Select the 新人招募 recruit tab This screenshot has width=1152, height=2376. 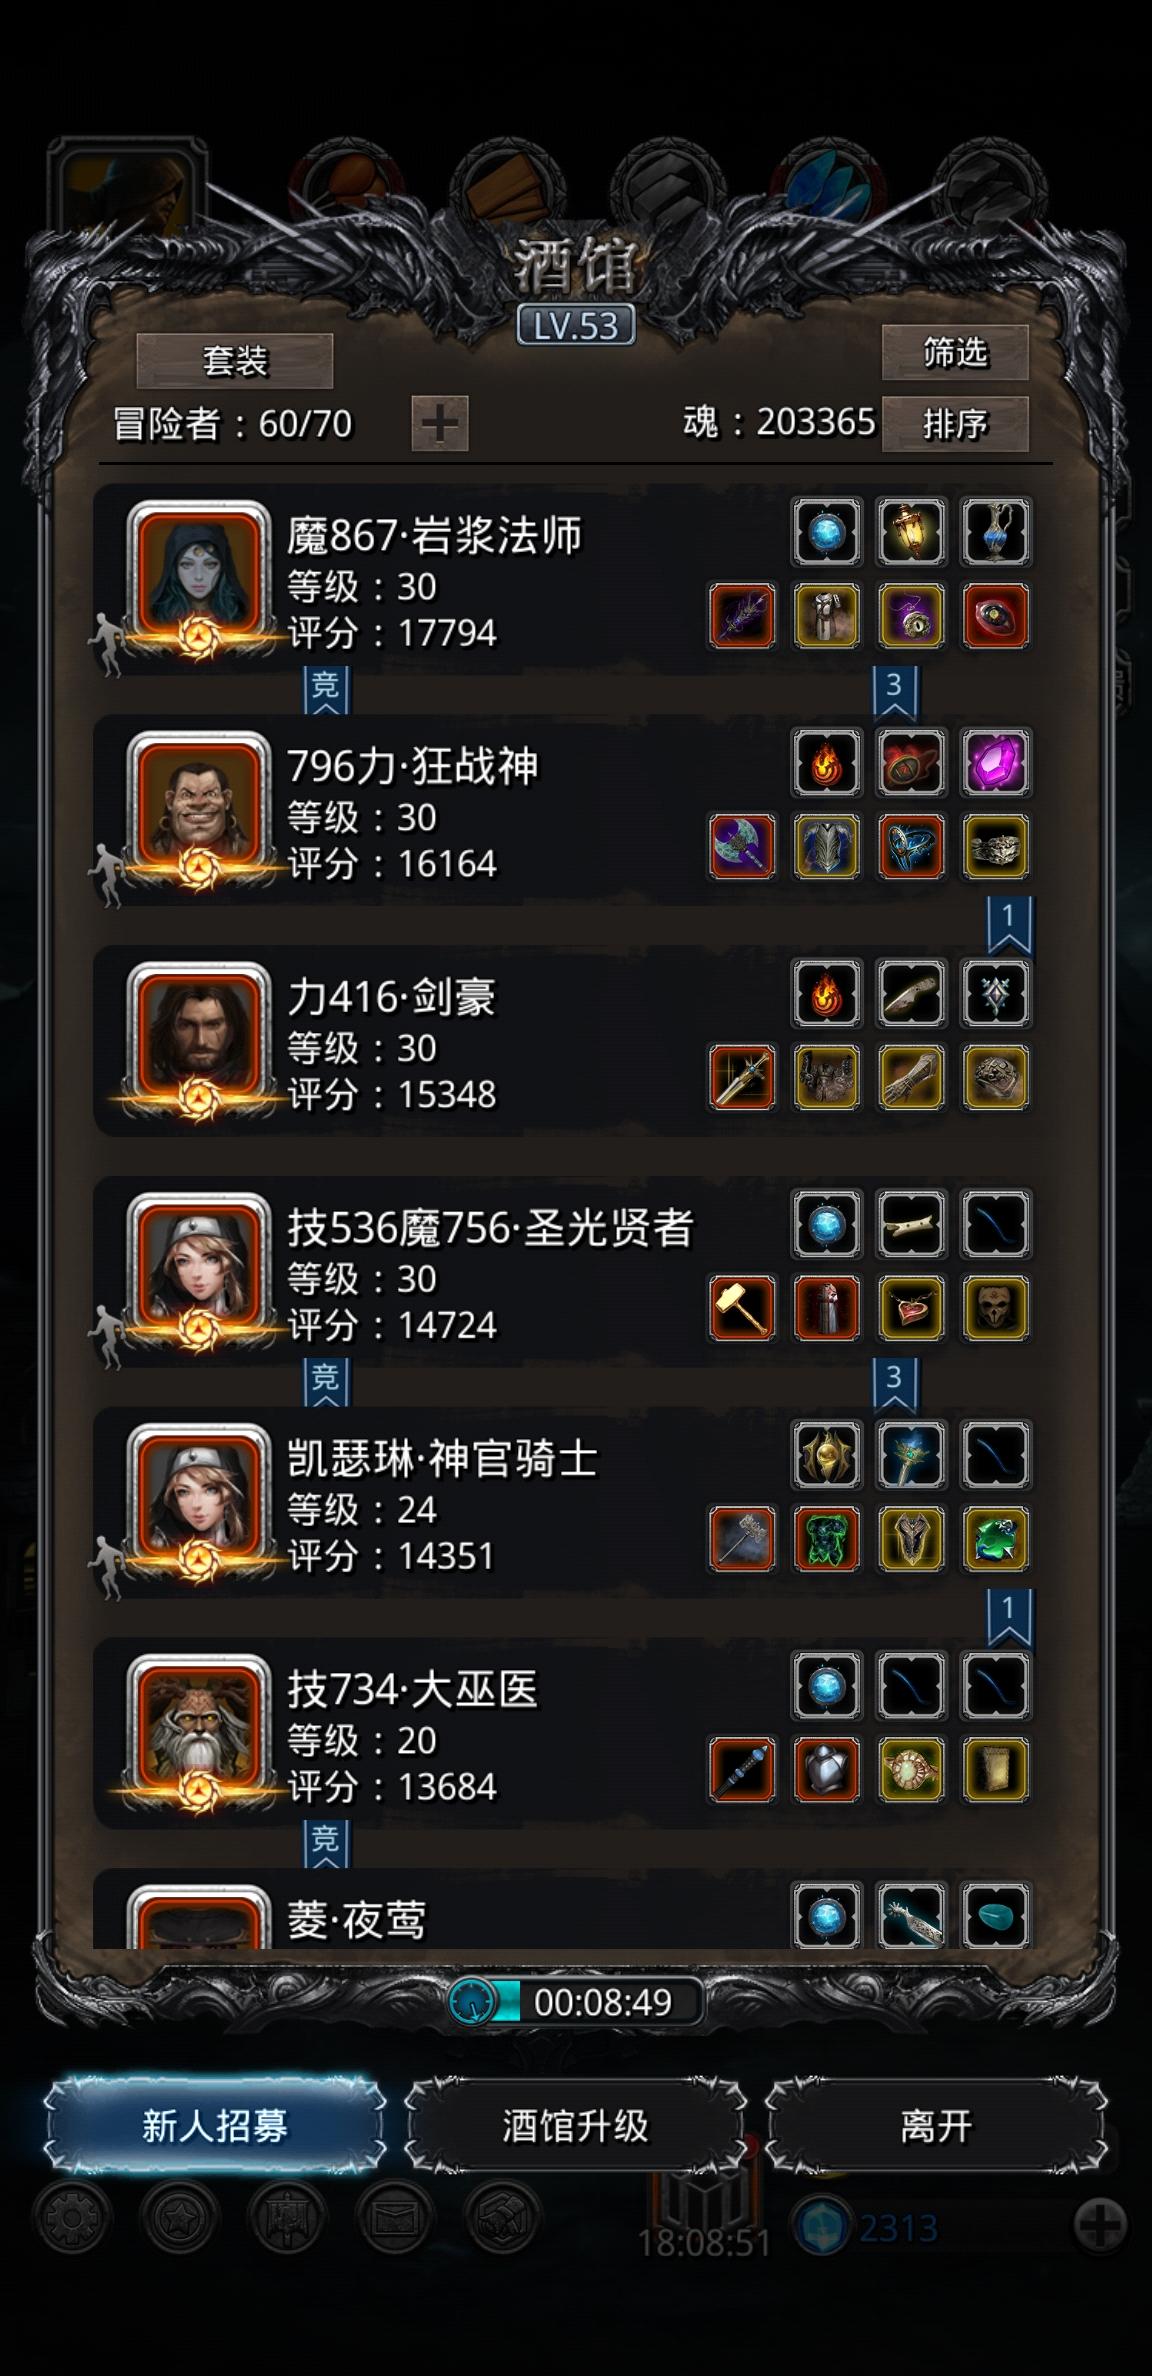215,2126
